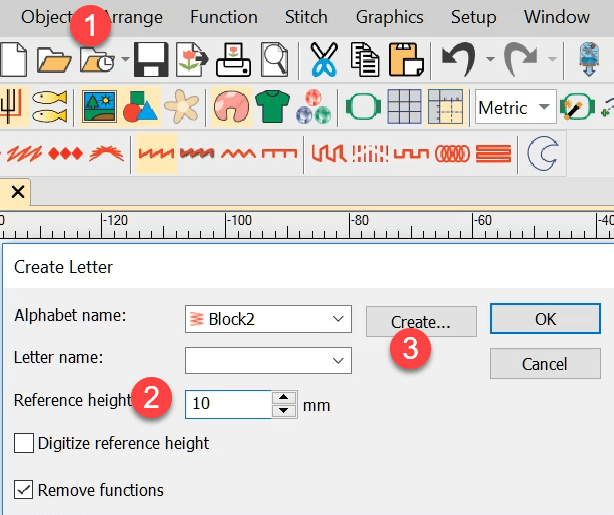Viewport: 614px width, 515px height.
Task: Click the Save floppy disk icon
Action: (150, 60)
